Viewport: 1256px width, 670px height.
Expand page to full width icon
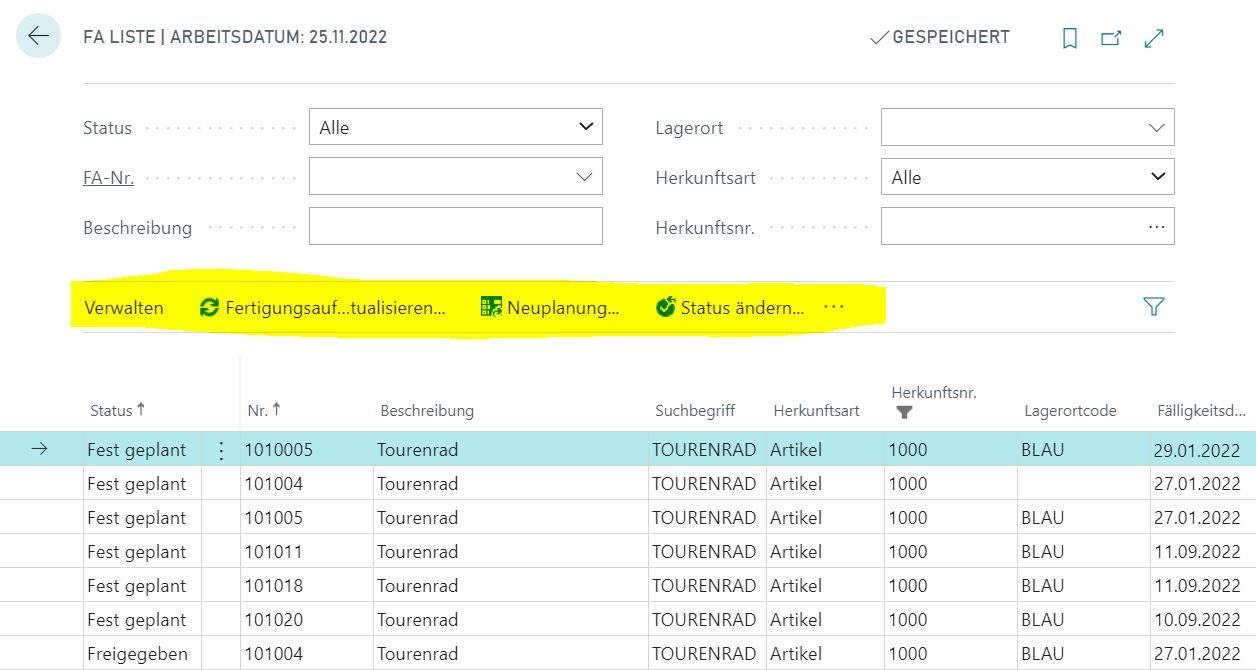click(1154, 38)
